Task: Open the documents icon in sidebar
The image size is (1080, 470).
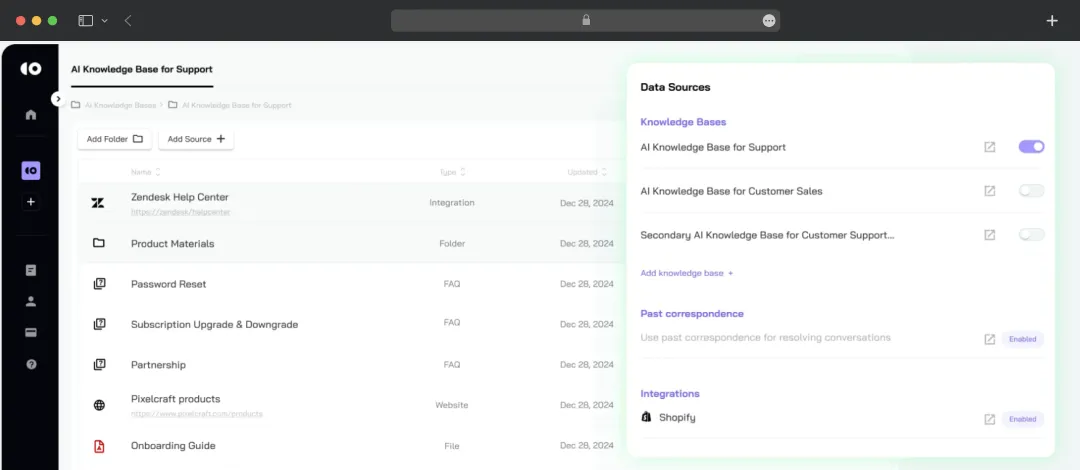Action: (x=31, y=270)
